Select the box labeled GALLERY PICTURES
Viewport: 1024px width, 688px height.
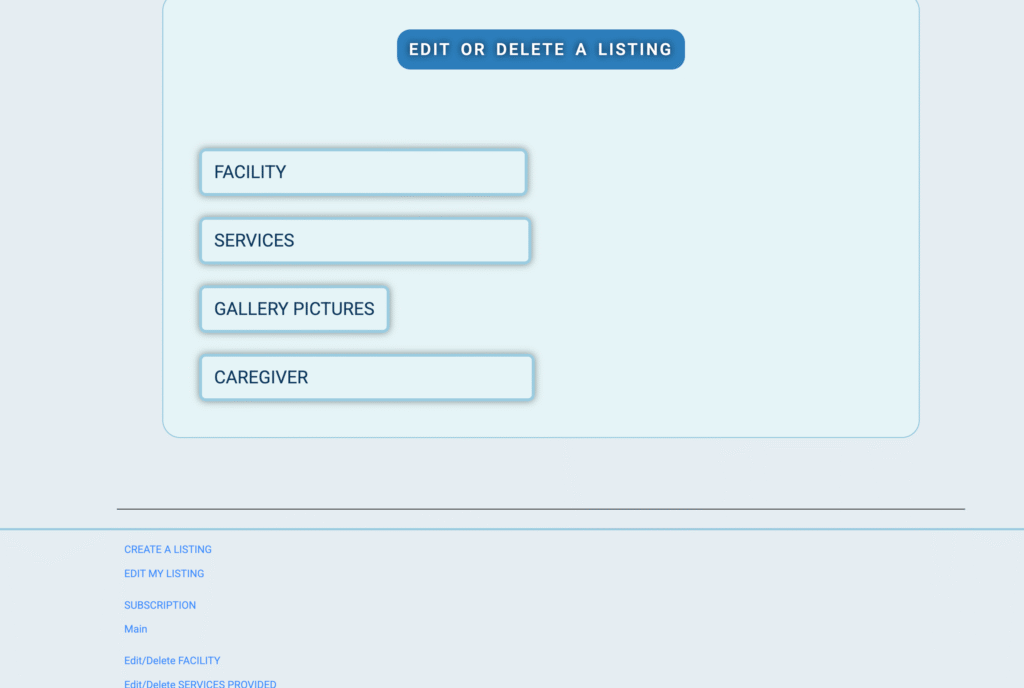point(294,309)
